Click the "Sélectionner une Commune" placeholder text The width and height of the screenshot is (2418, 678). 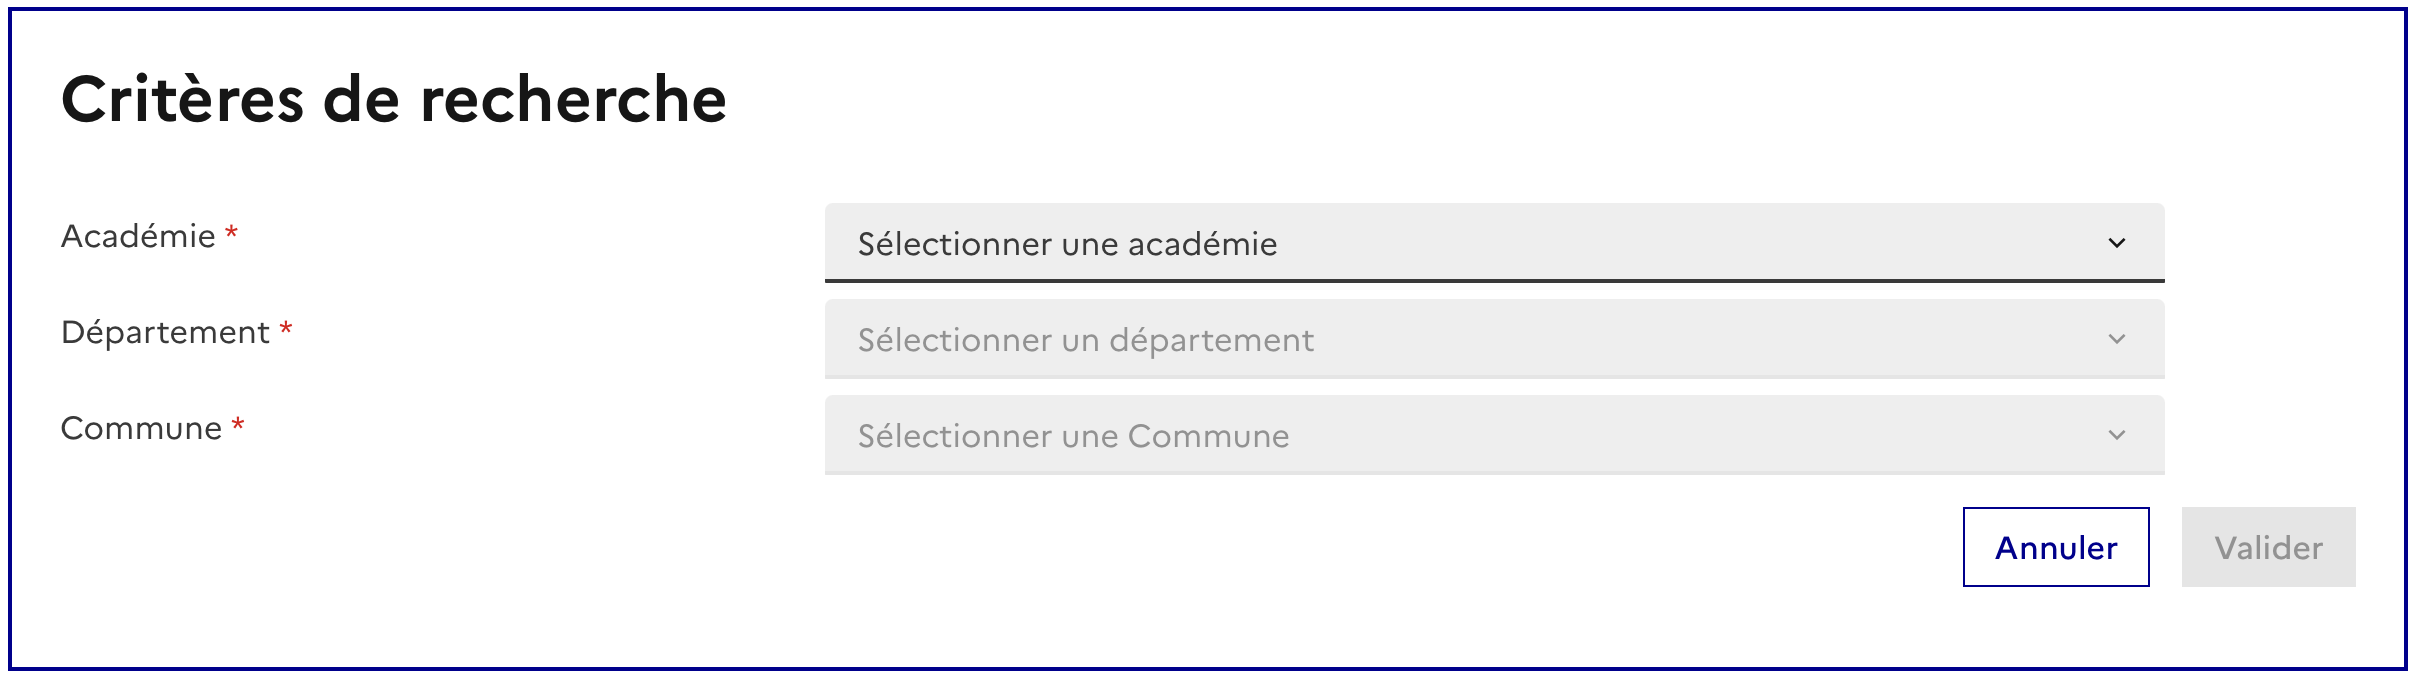point(1073,436)
